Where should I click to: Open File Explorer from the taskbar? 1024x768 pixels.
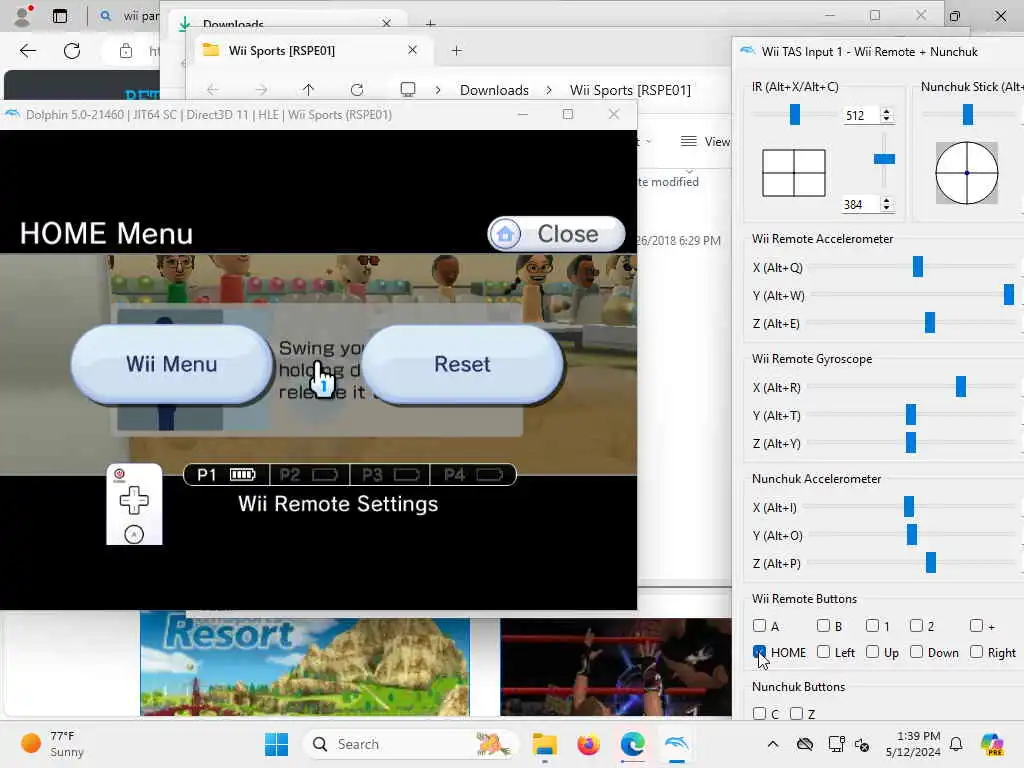(544, 744)
